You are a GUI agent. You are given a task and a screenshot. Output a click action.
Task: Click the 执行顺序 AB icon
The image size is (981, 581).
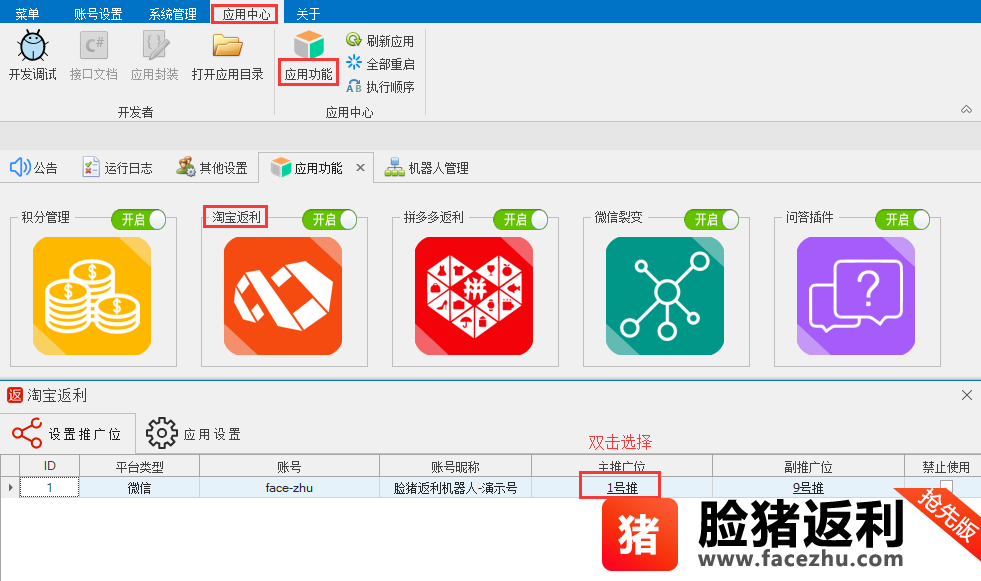tap(353, 86)
